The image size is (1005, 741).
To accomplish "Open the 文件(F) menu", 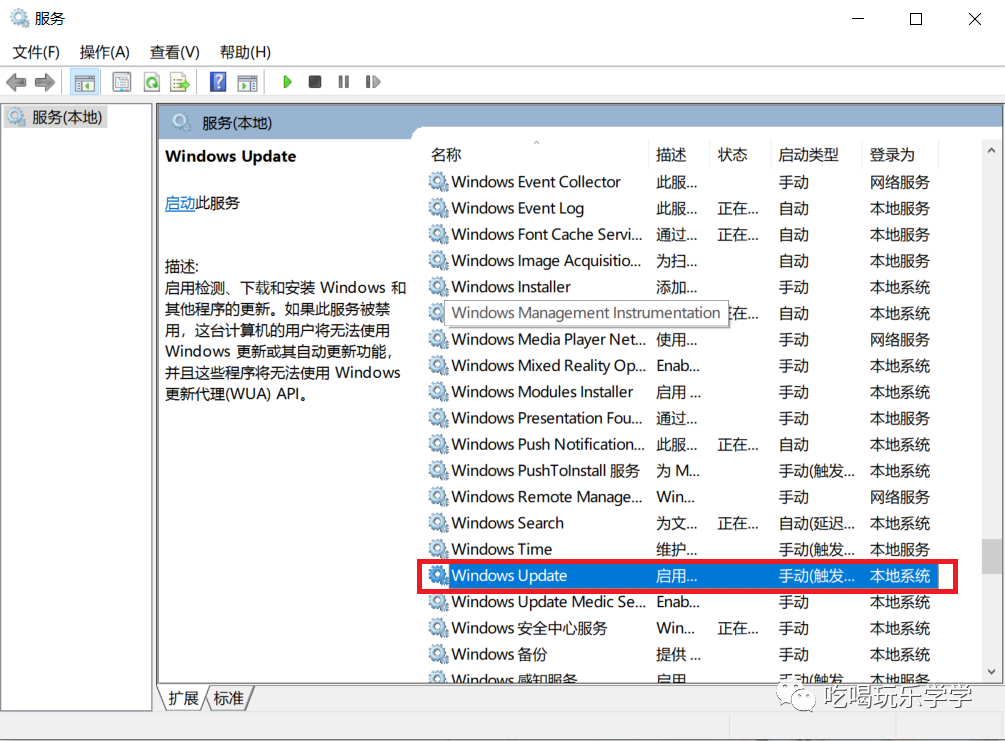I will pos(36,52).
